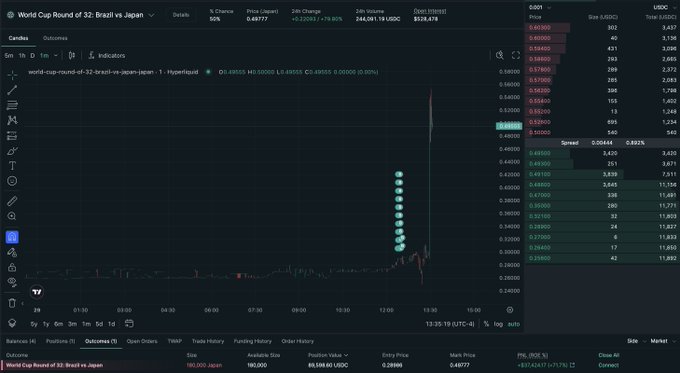Image resolution: width=680 pixels, height=373 pixels.
Task: Set range to 5y
Action: tap(34, 324)
